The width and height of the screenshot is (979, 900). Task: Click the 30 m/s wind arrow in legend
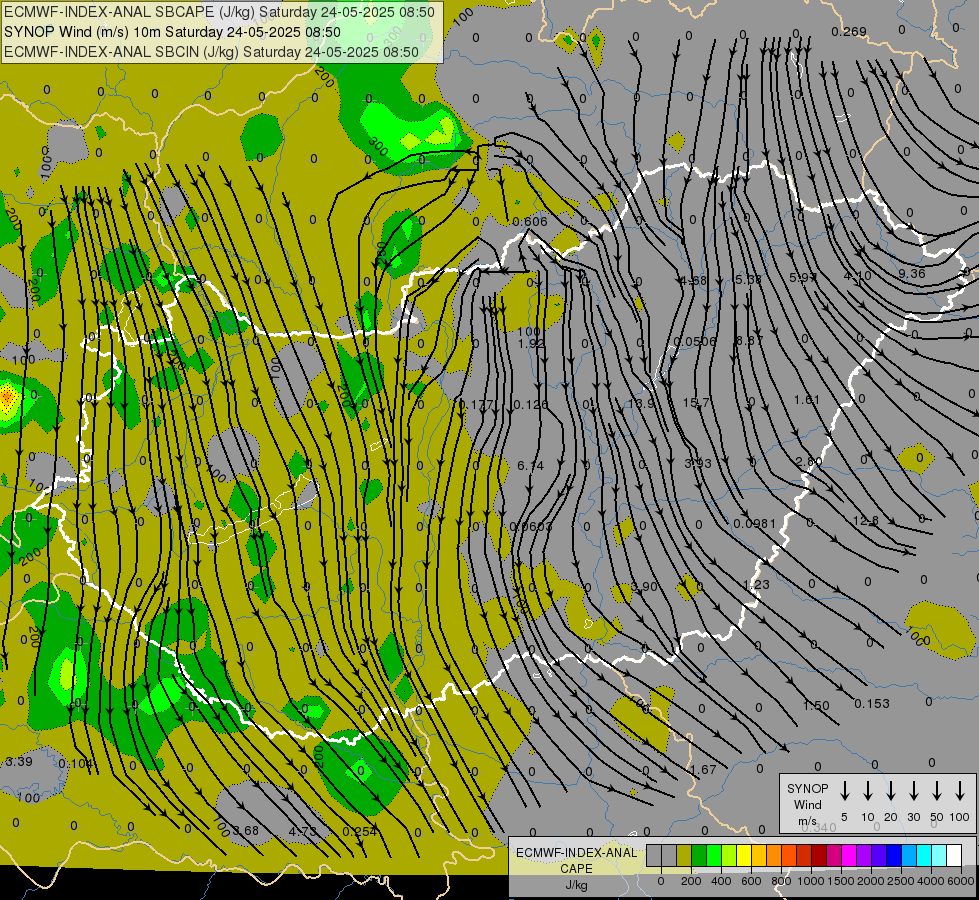[913, 791]
